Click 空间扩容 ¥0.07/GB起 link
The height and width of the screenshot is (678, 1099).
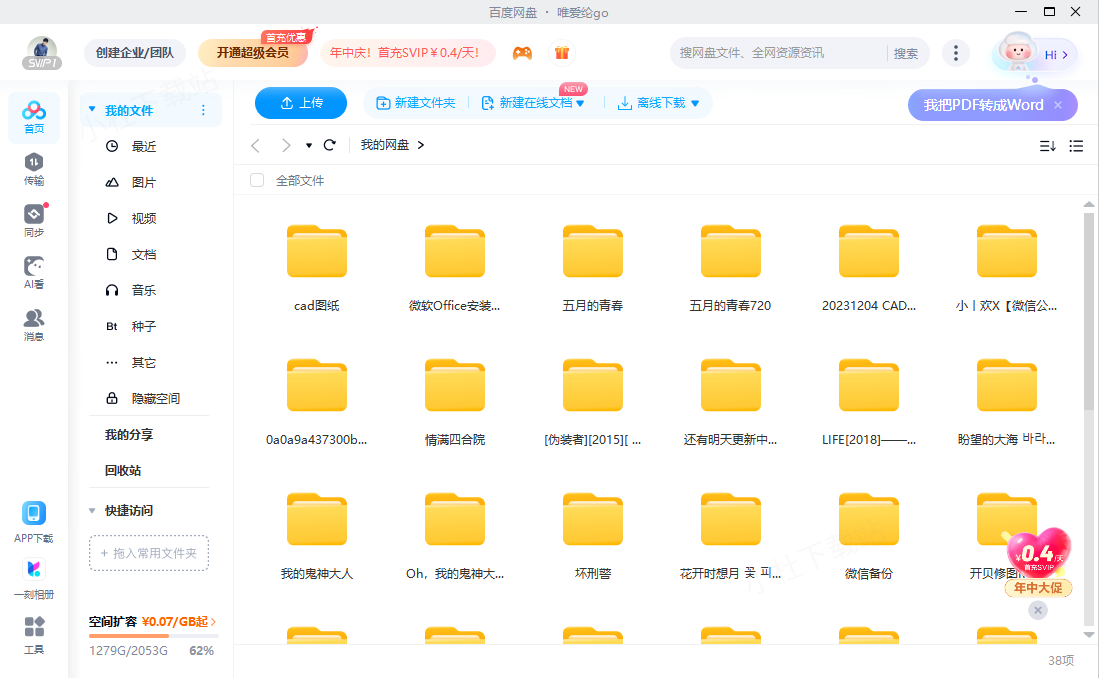tap(152, 621)
